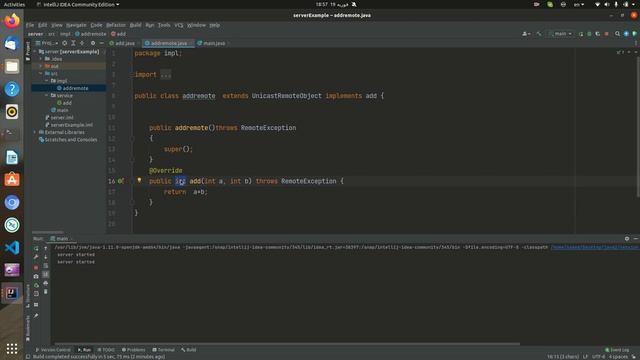Open the Refactor menu

pos(116,25)
